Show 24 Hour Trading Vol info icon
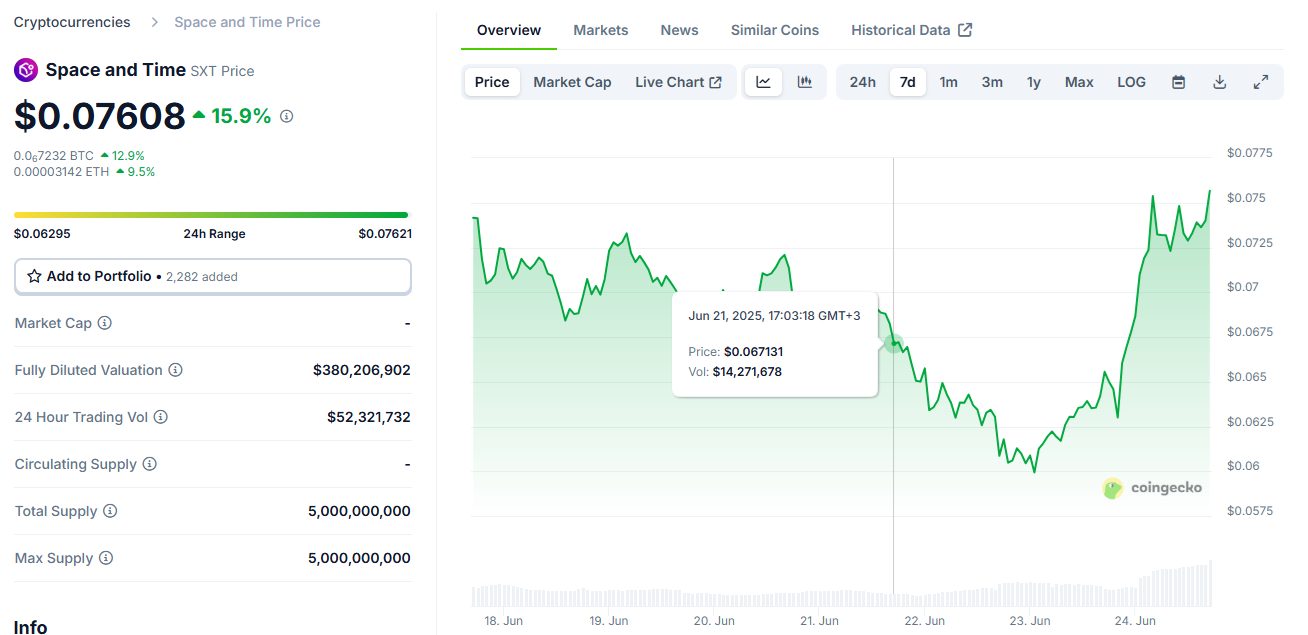 (x=160, y=417)
